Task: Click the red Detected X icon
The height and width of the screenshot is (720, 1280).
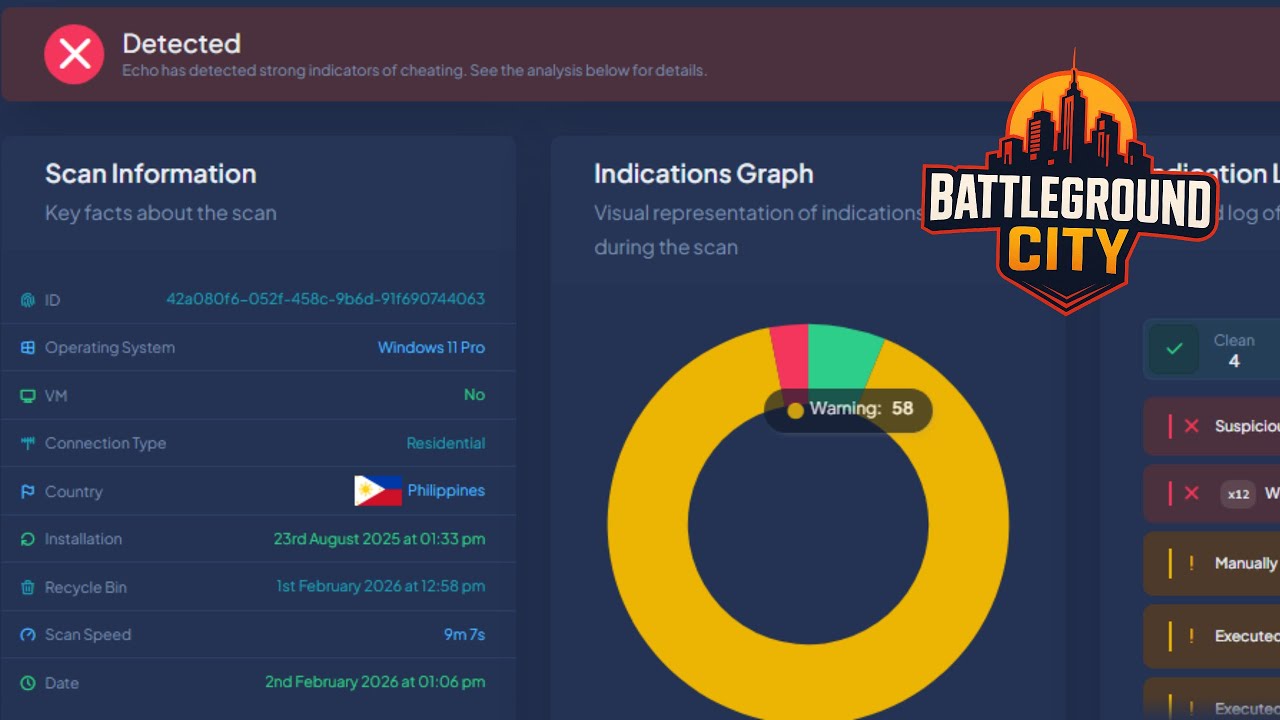Action: [74, 54]
